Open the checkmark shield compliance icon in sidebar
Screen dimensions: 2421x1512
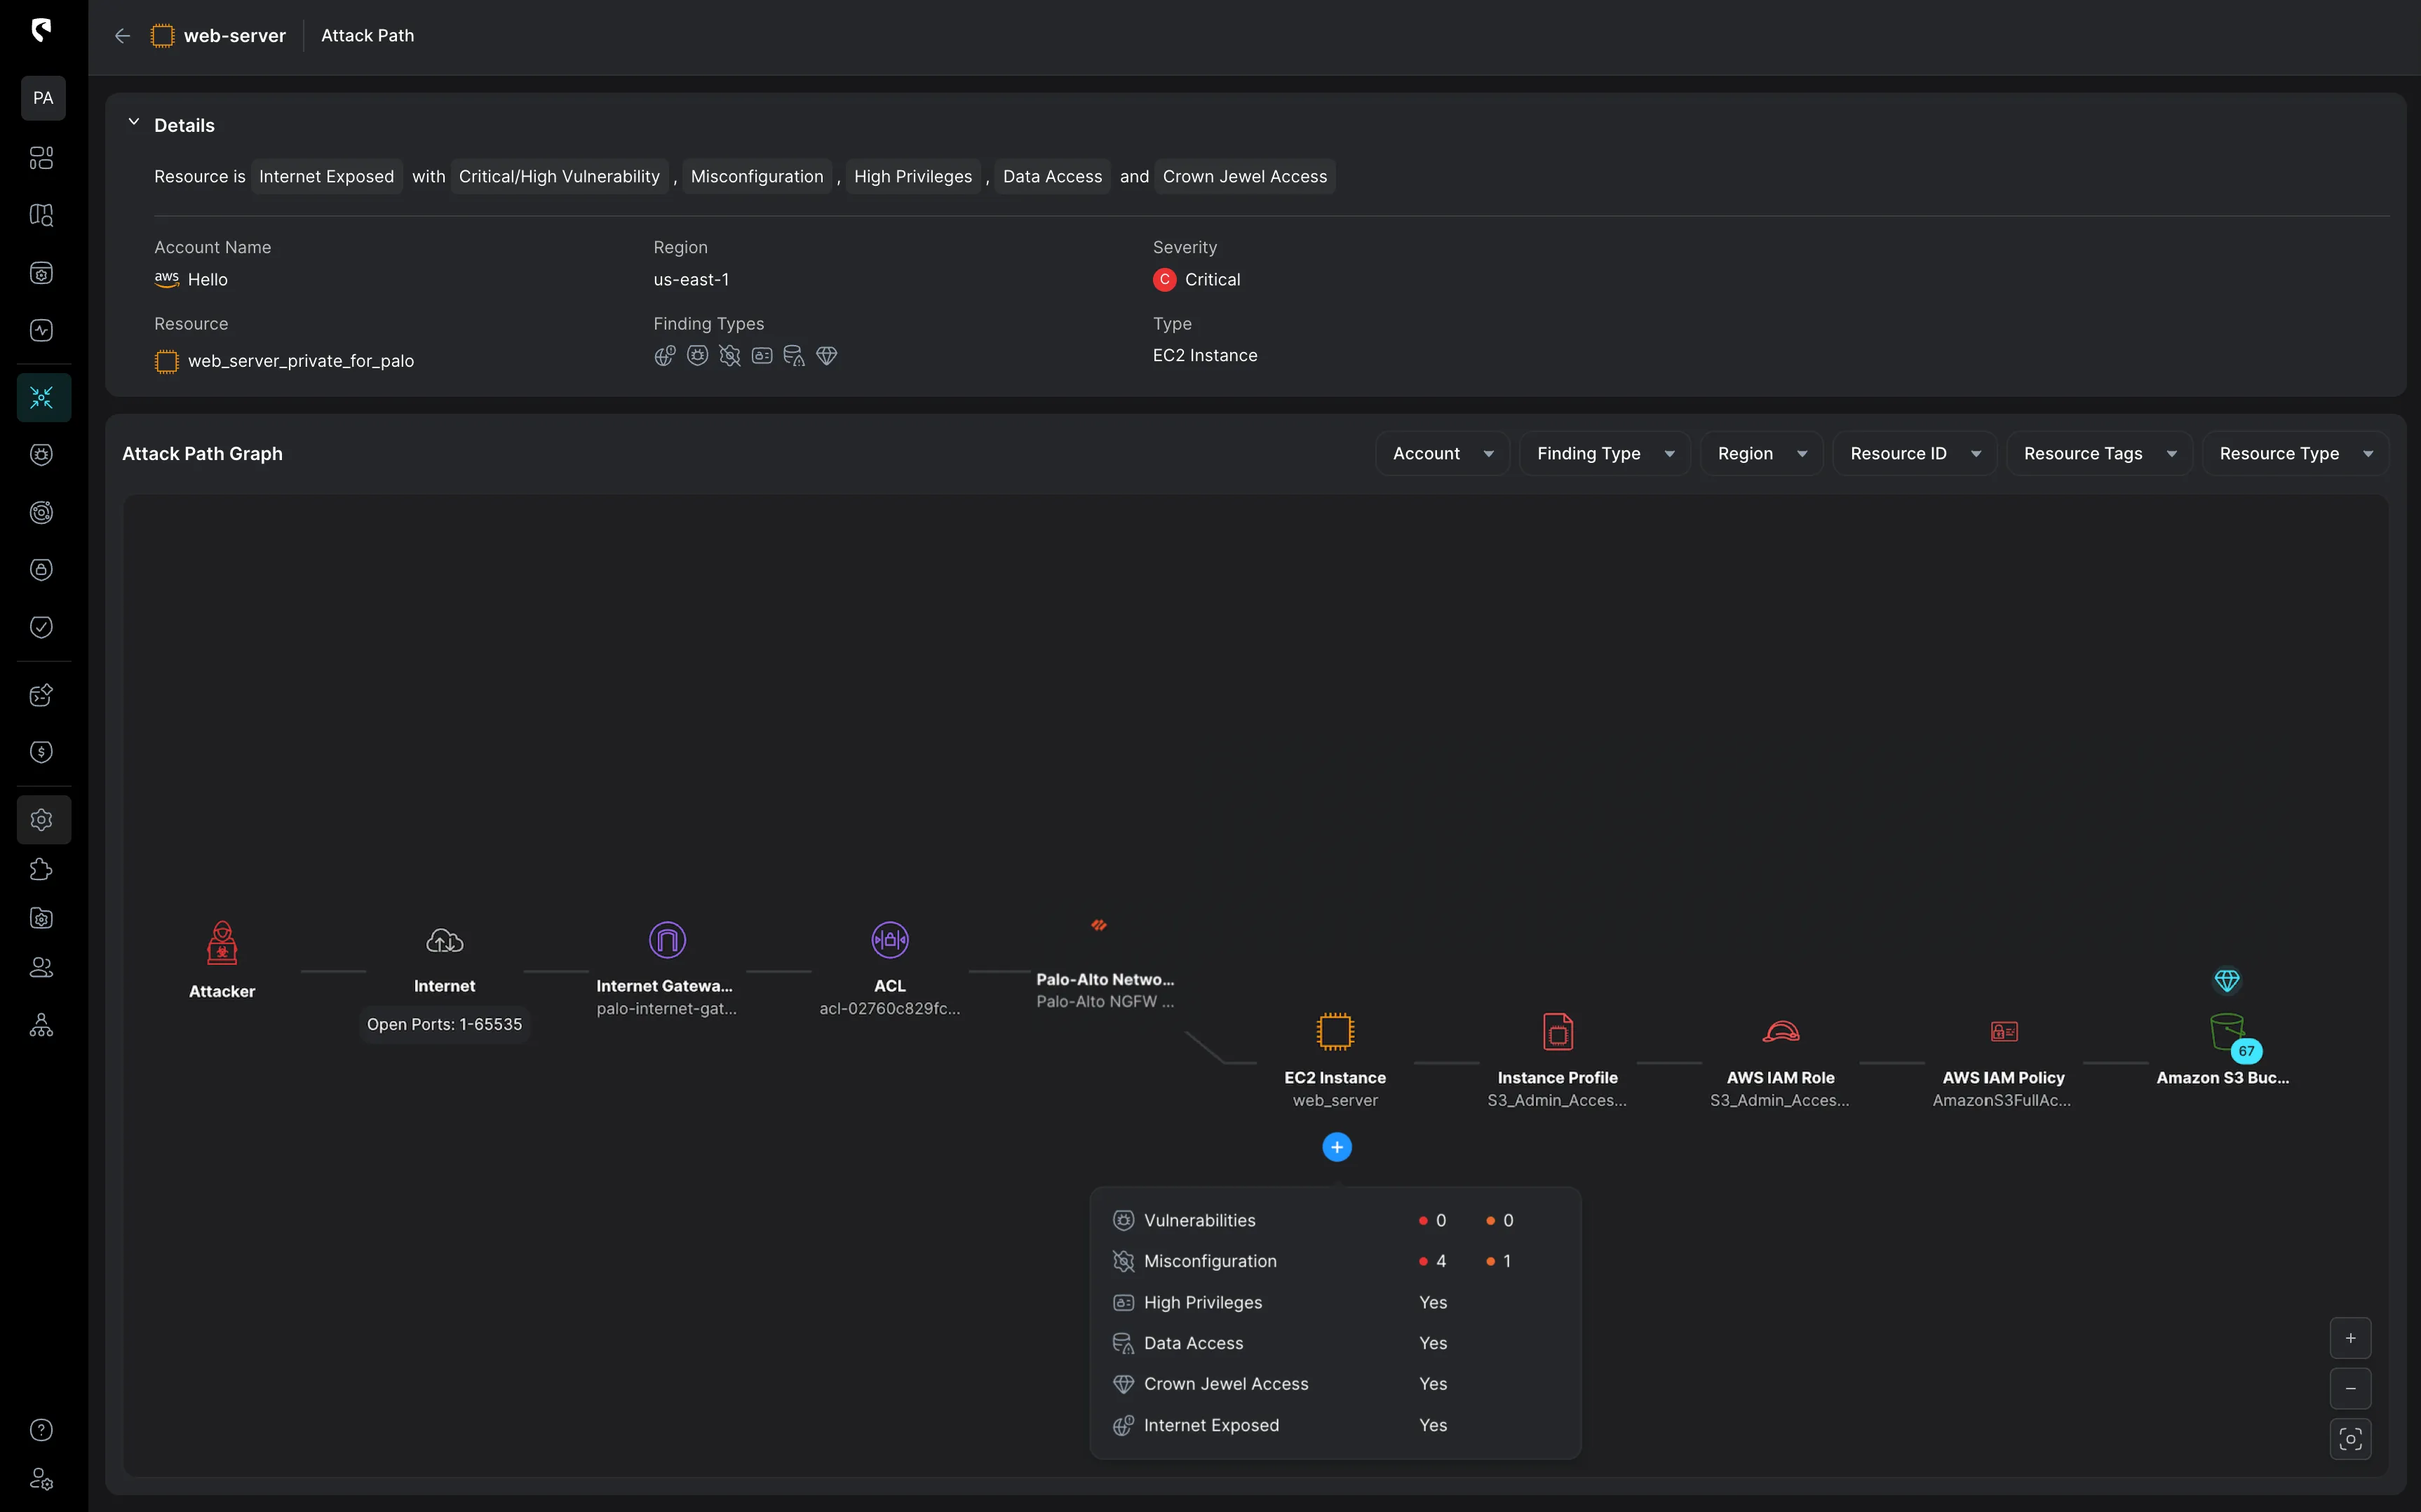41,627
